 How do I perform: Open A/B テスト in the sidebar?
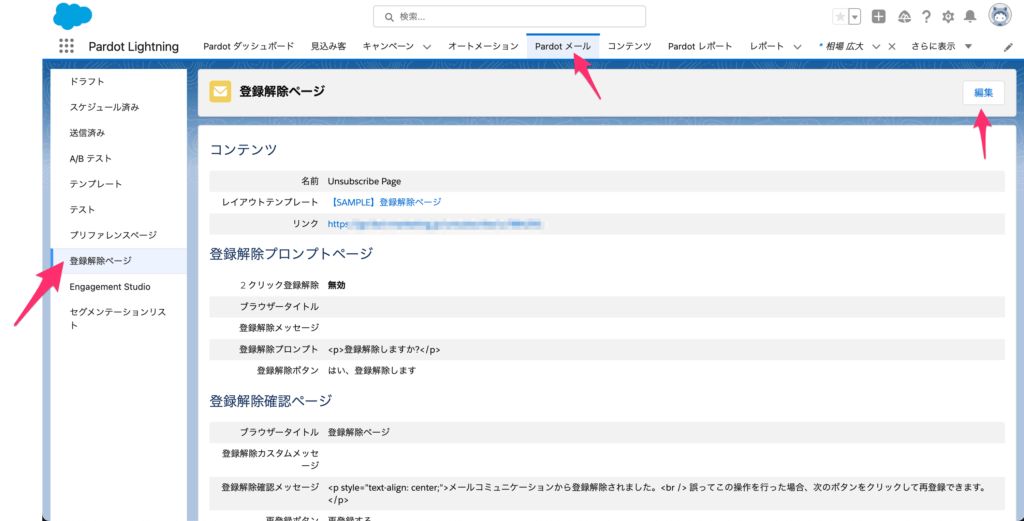click(91, 158)
